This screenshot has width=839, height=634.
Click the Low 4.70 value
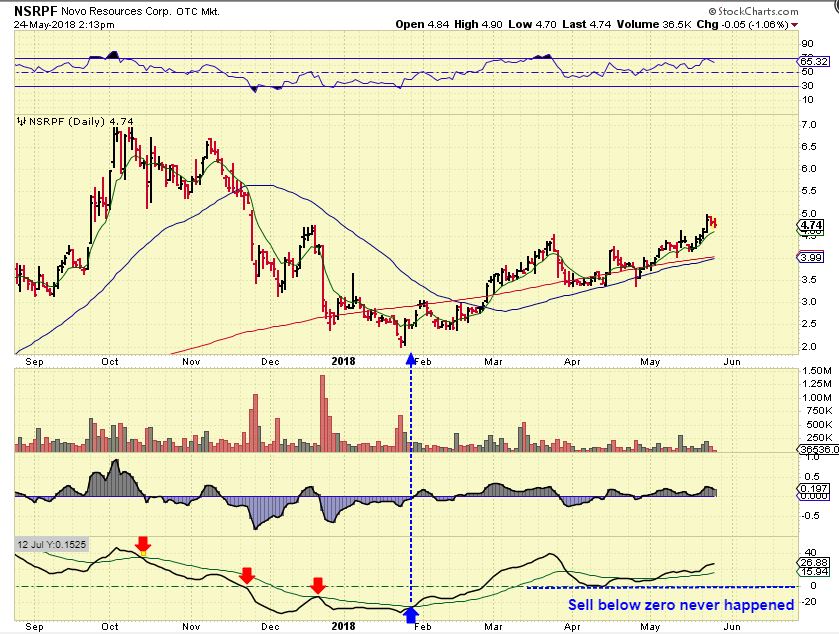(532, 25)
